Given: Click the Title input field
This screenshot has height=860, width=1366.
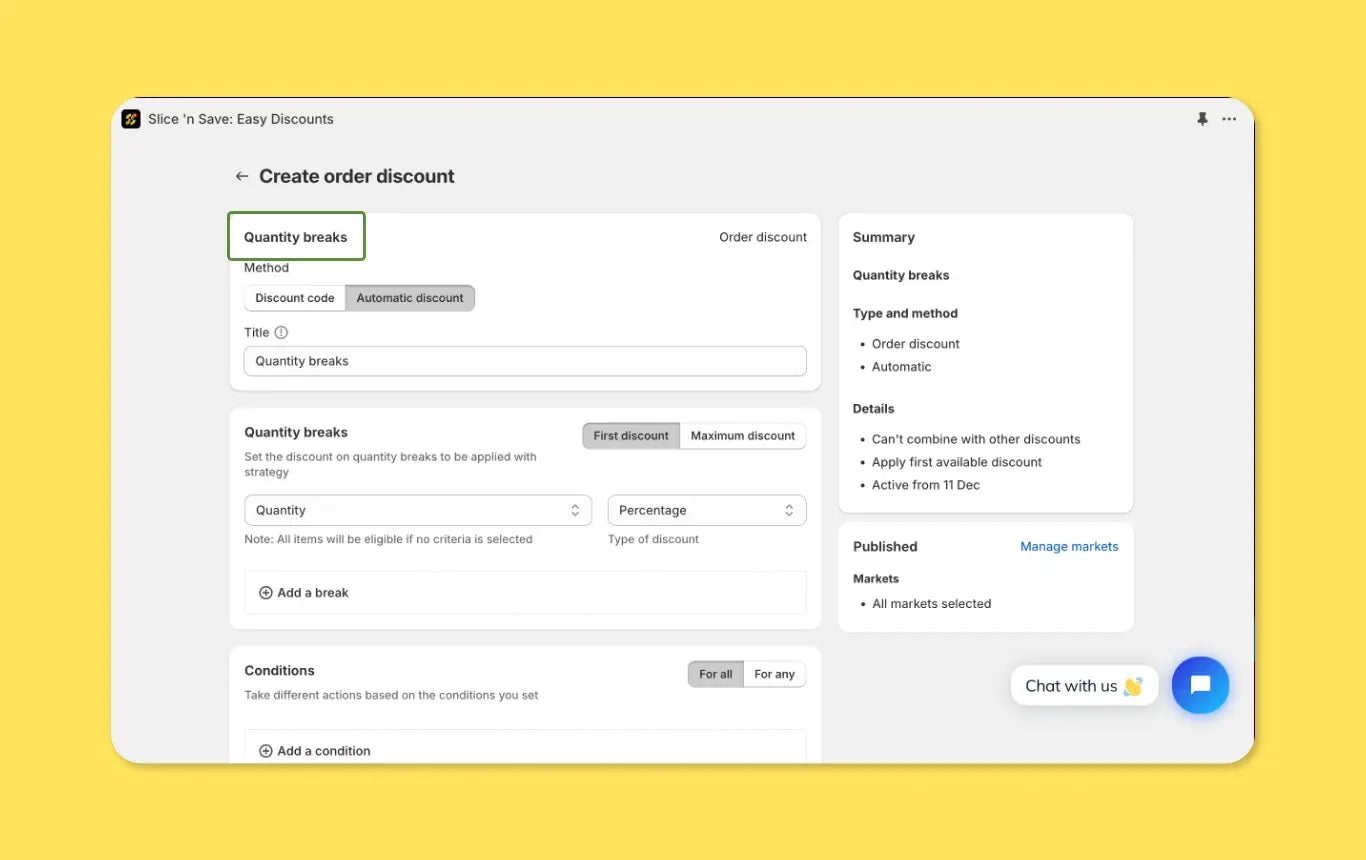Looking at the screenshot, I should (x=525, y=361).
